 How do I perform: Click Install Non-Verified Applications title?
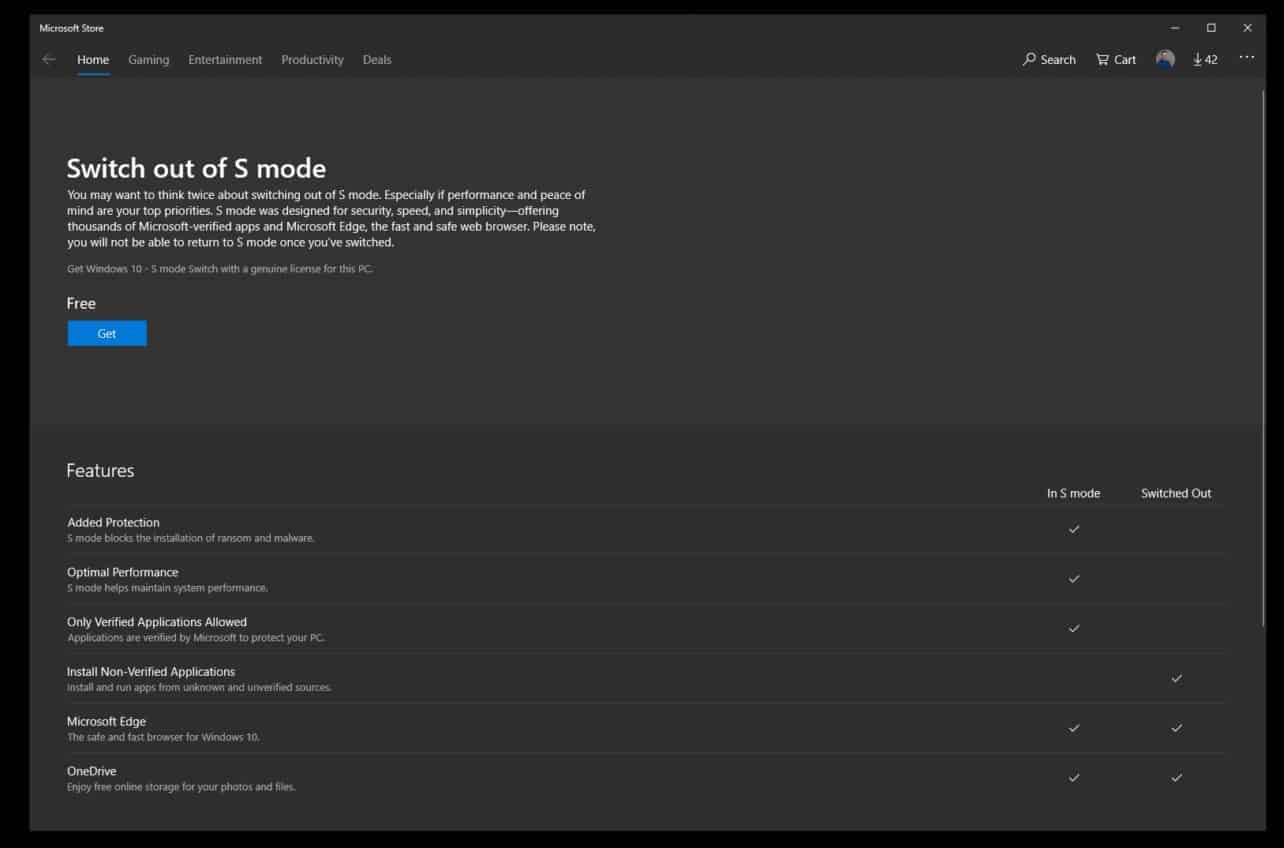(151, 672)
